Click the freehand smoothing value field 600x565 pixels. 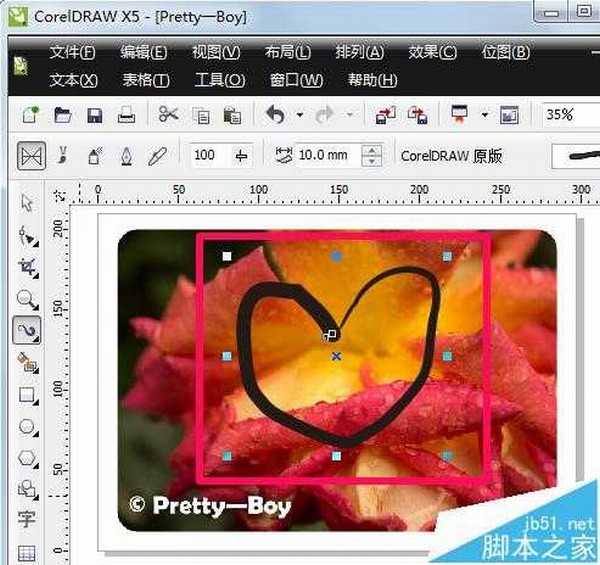208,156
